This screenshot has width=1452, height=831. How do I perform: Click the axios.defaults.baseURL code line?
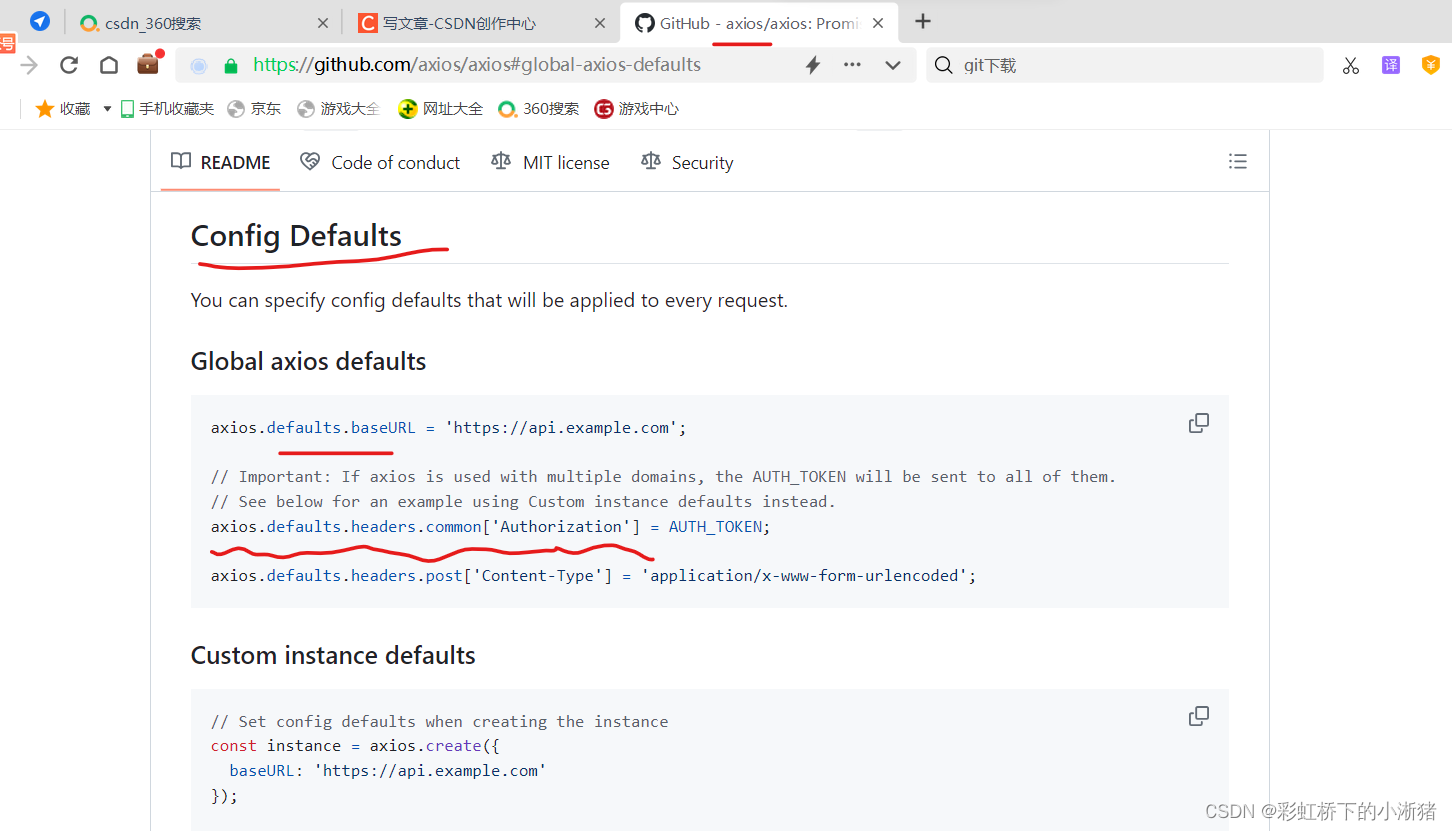click(449, 428)
